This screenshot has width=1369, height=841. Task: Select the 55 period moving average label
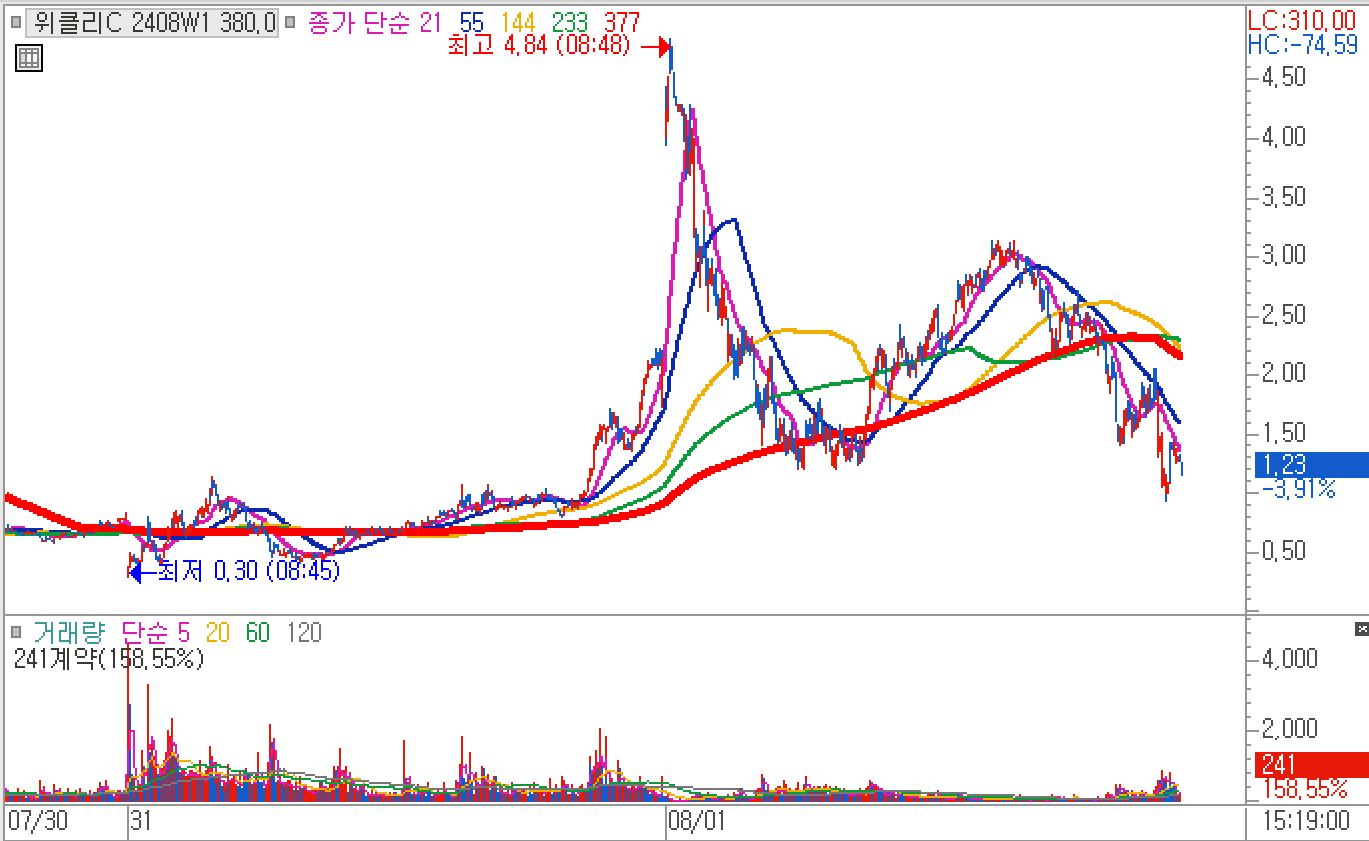[x=473, y=22]
